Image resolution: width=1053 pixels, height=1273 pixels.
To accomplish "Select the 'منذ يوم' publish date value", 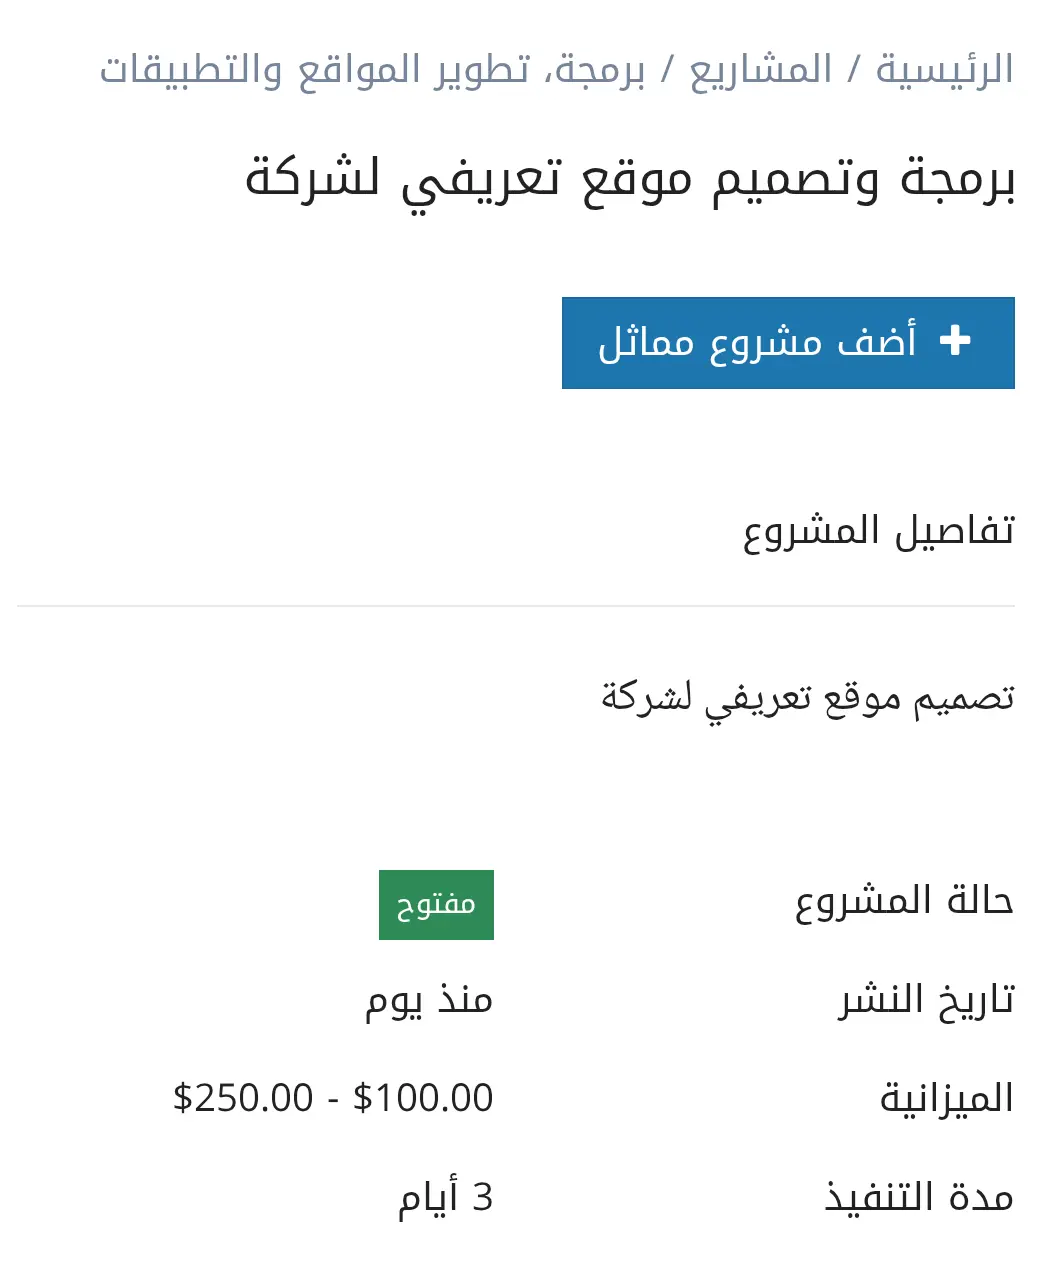I will click(x=429, y=999).
